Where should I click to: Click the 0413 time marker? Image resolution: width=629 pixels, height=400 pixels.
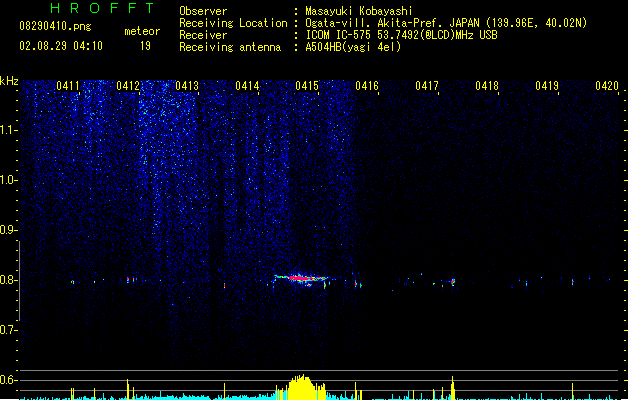(187, 86)
